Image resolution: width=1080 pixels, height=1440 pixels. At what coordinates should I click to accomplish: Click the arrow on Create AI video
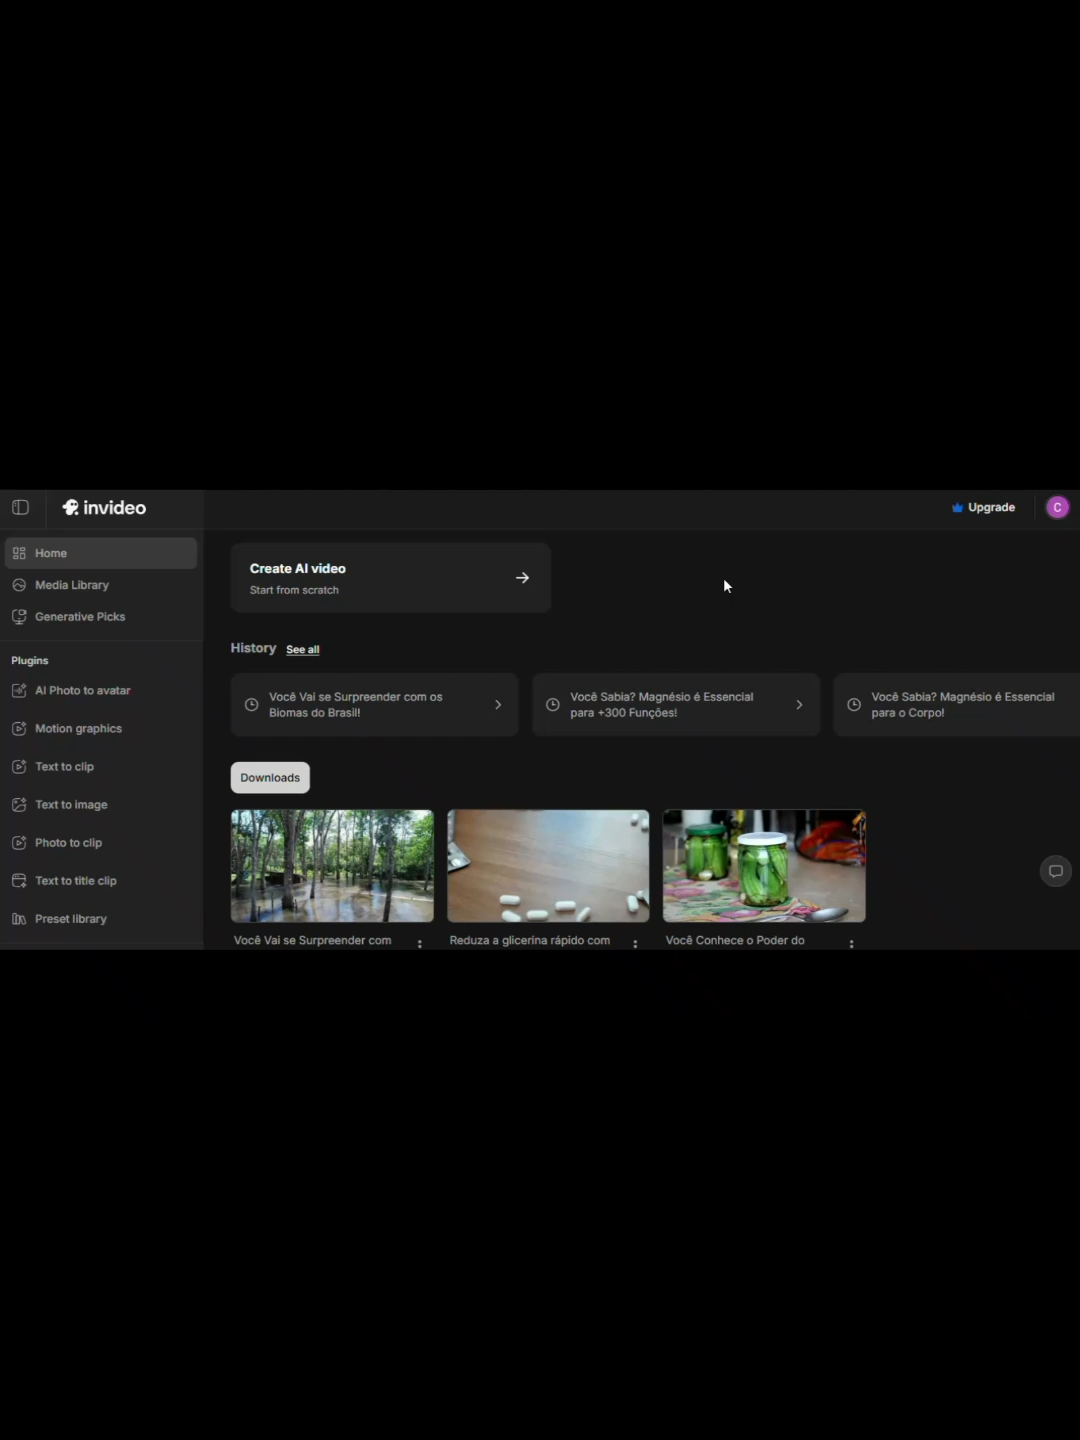tap(522, 578)
